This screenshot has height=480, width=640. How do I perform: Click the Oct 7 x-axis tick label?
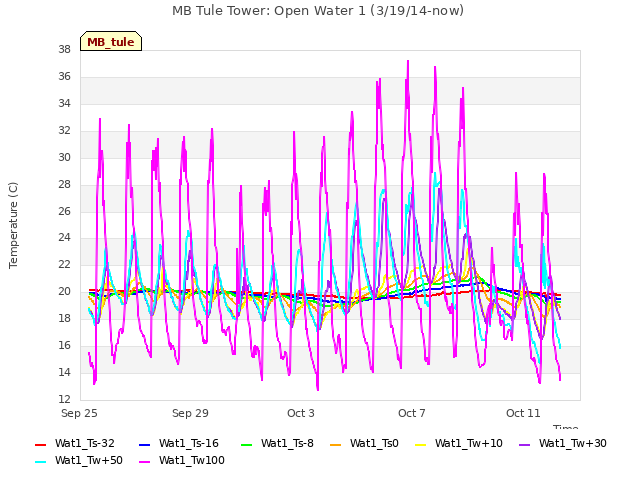tap(412, 413)
